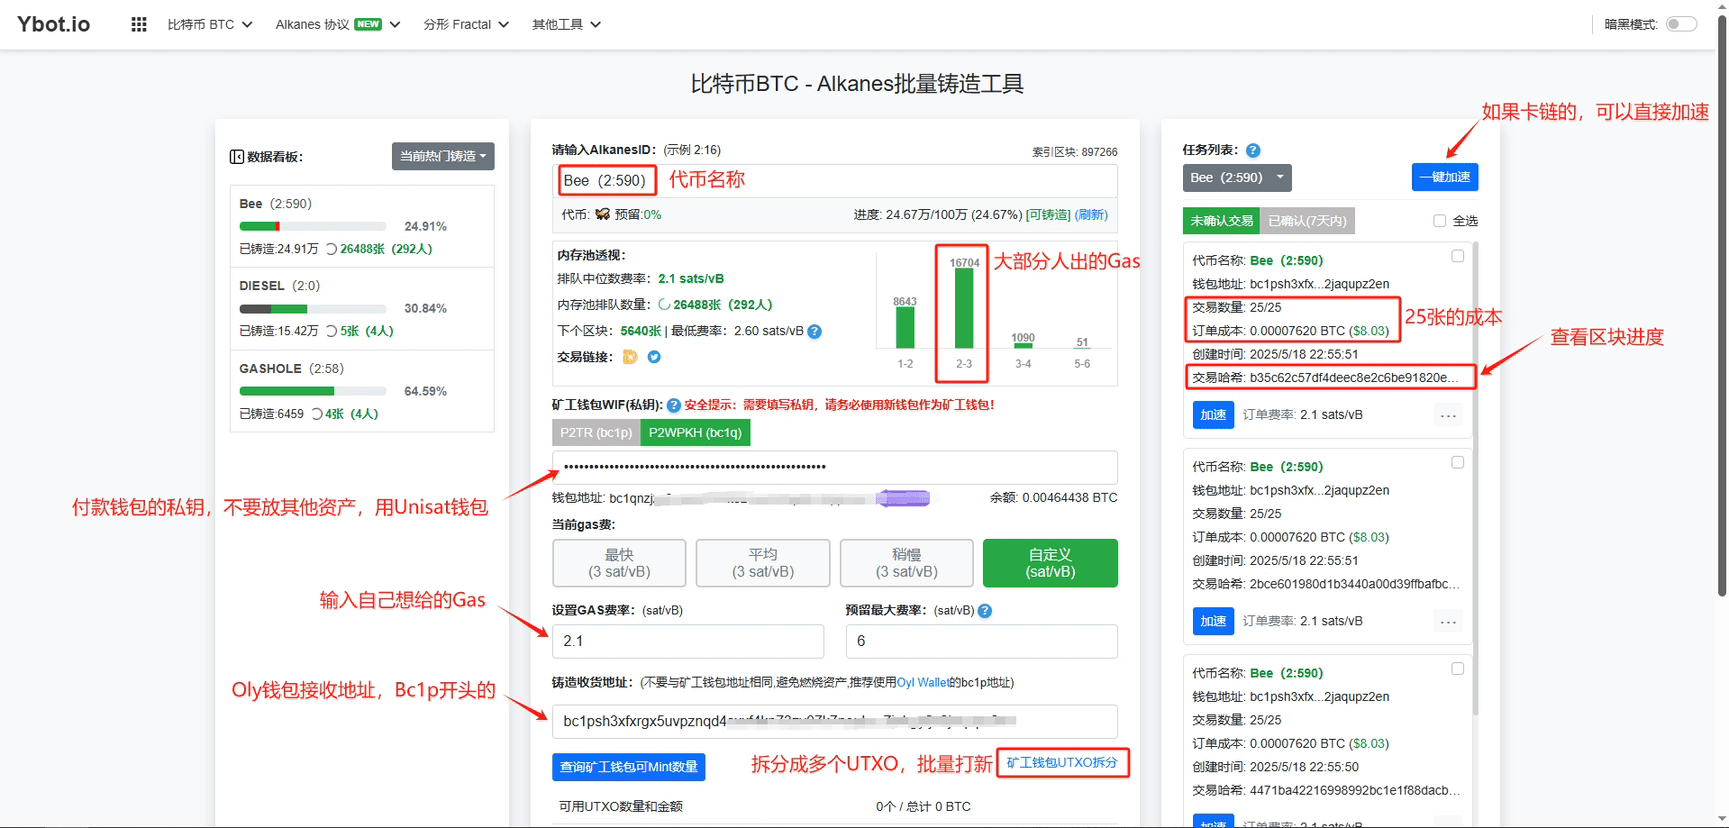Image resolution: width=1729 pixels, height=828 pixels.
Task: Toggle the 暗黑模式 dark mode switch
Action: pos(1681,24)
